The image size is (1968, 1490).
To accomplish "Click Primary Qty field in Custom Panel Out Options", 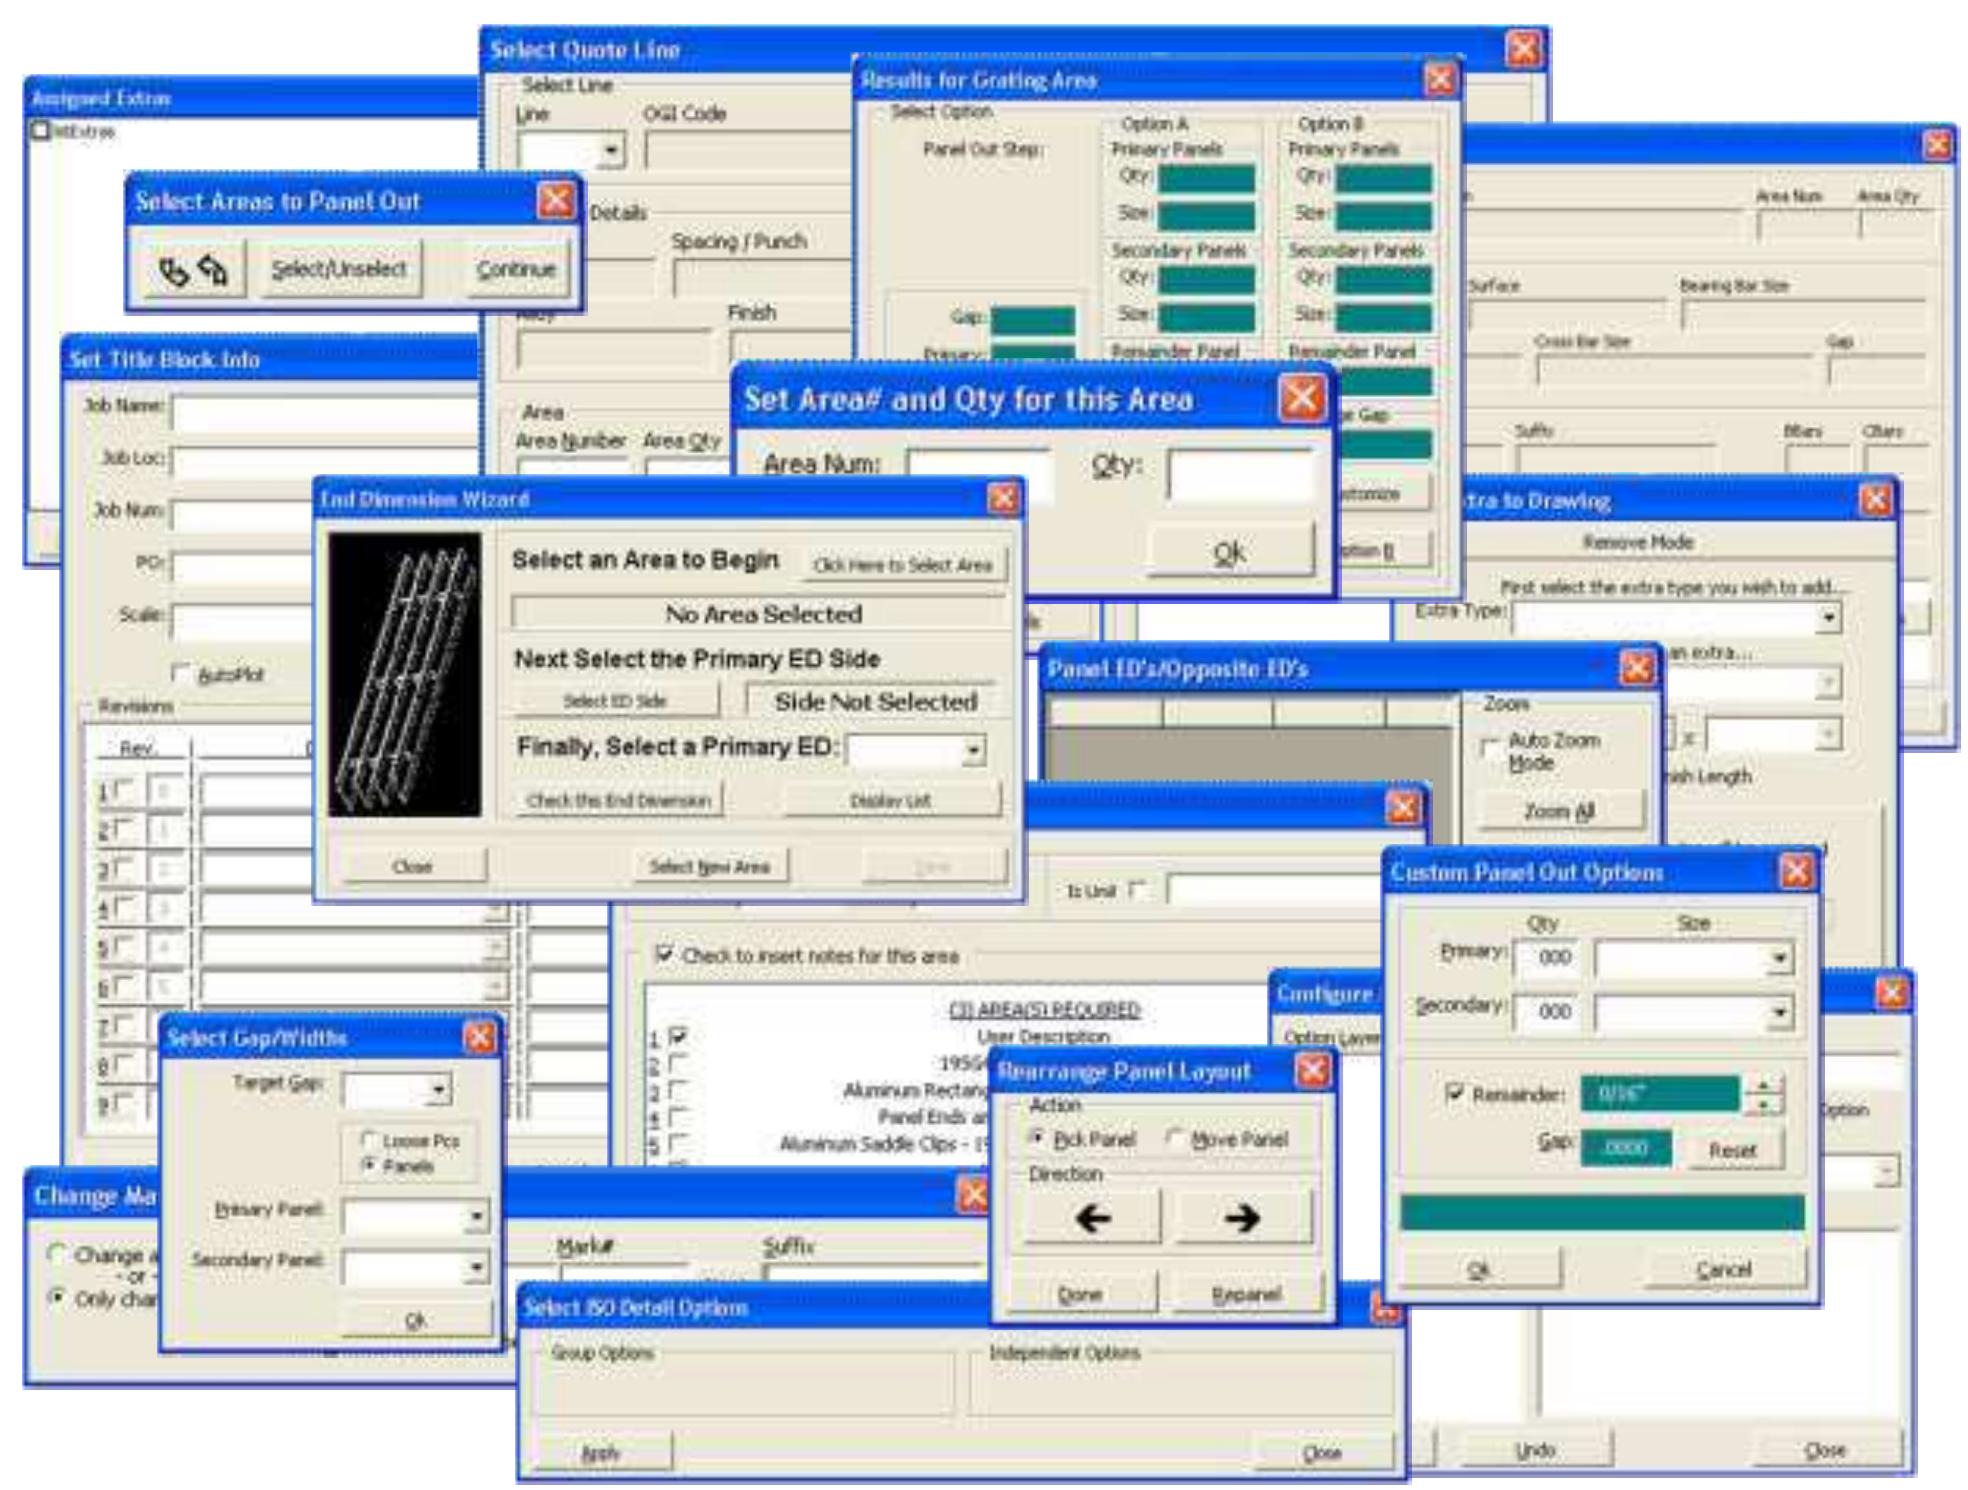I will 1546,958.
